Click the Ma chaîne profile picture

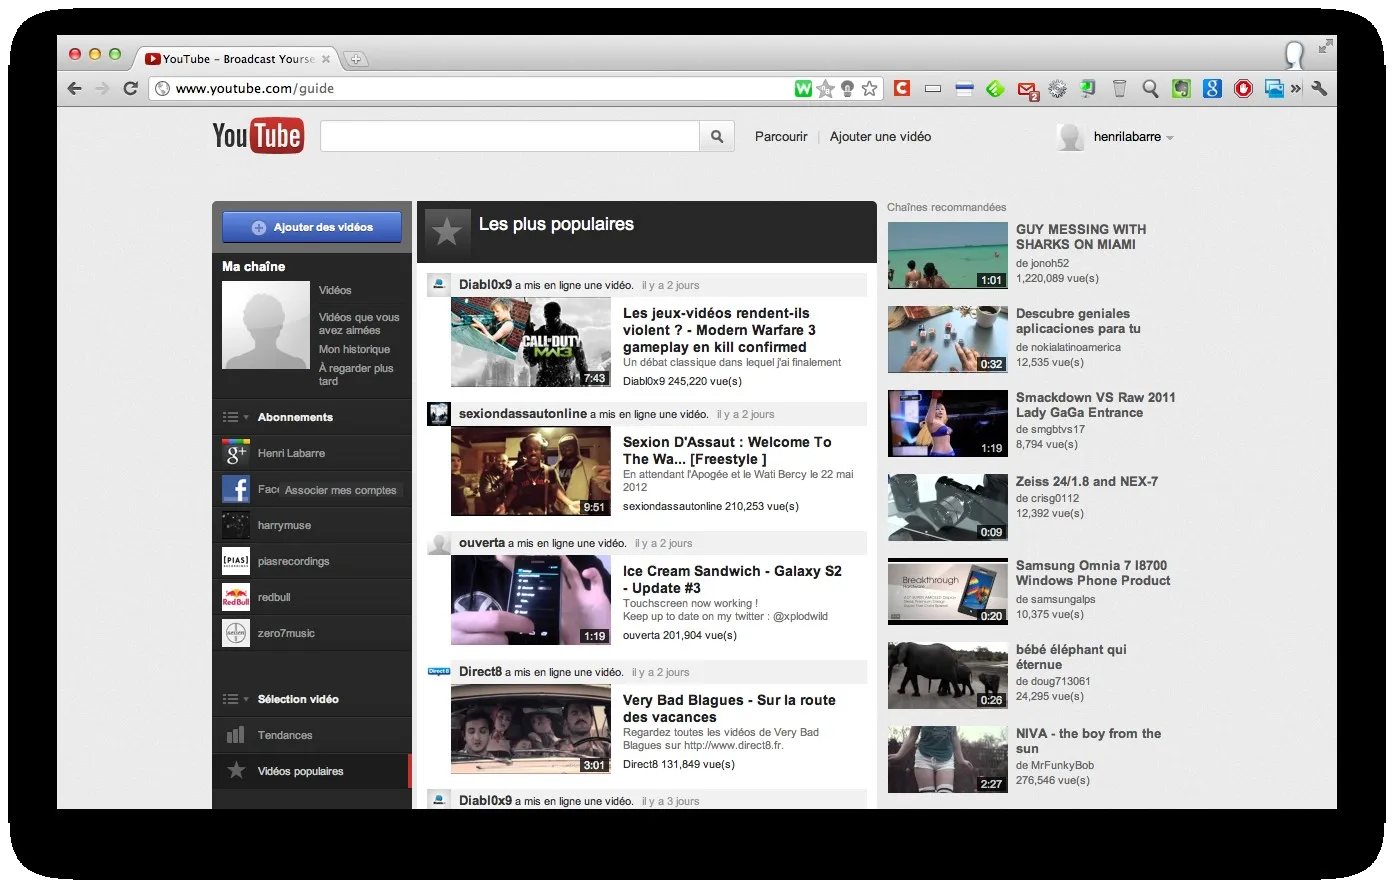(x=266, y=325)
